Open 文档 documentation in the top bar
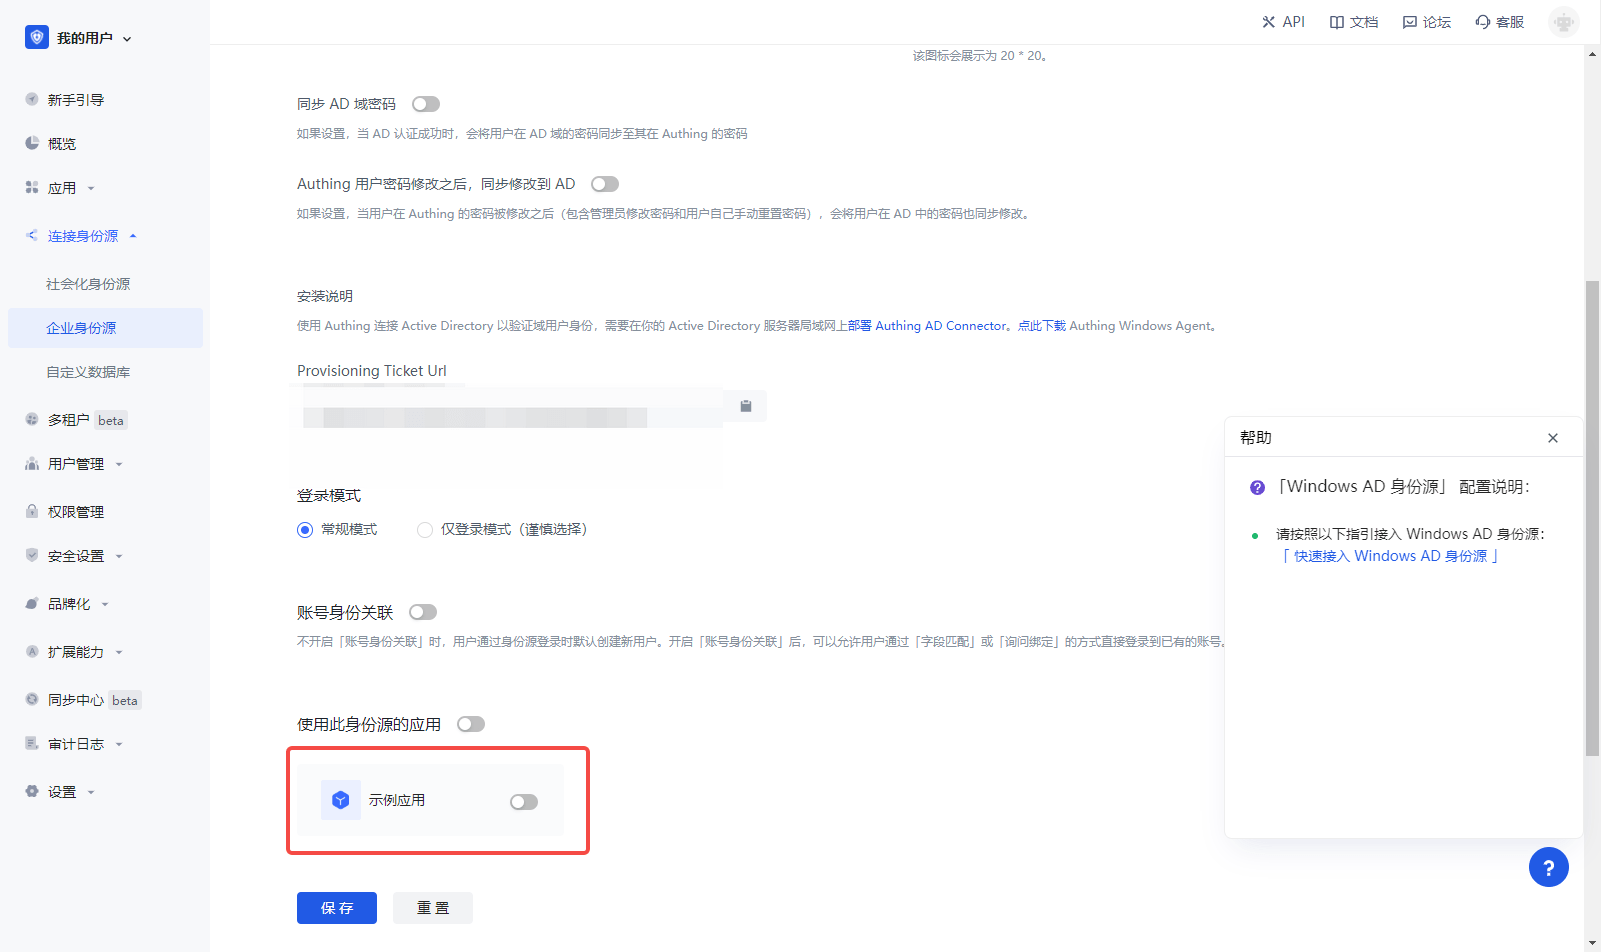The width and height of the screenshot is (1601, 952). pyautogui.click(x=1354, y=22)
